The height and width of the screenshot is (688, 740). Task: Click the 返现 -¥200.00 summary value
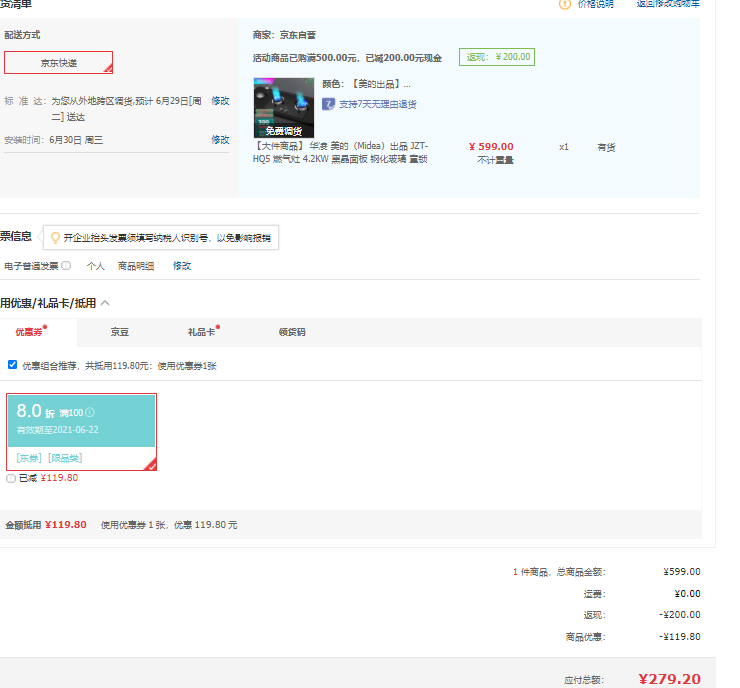coord(680,615)
